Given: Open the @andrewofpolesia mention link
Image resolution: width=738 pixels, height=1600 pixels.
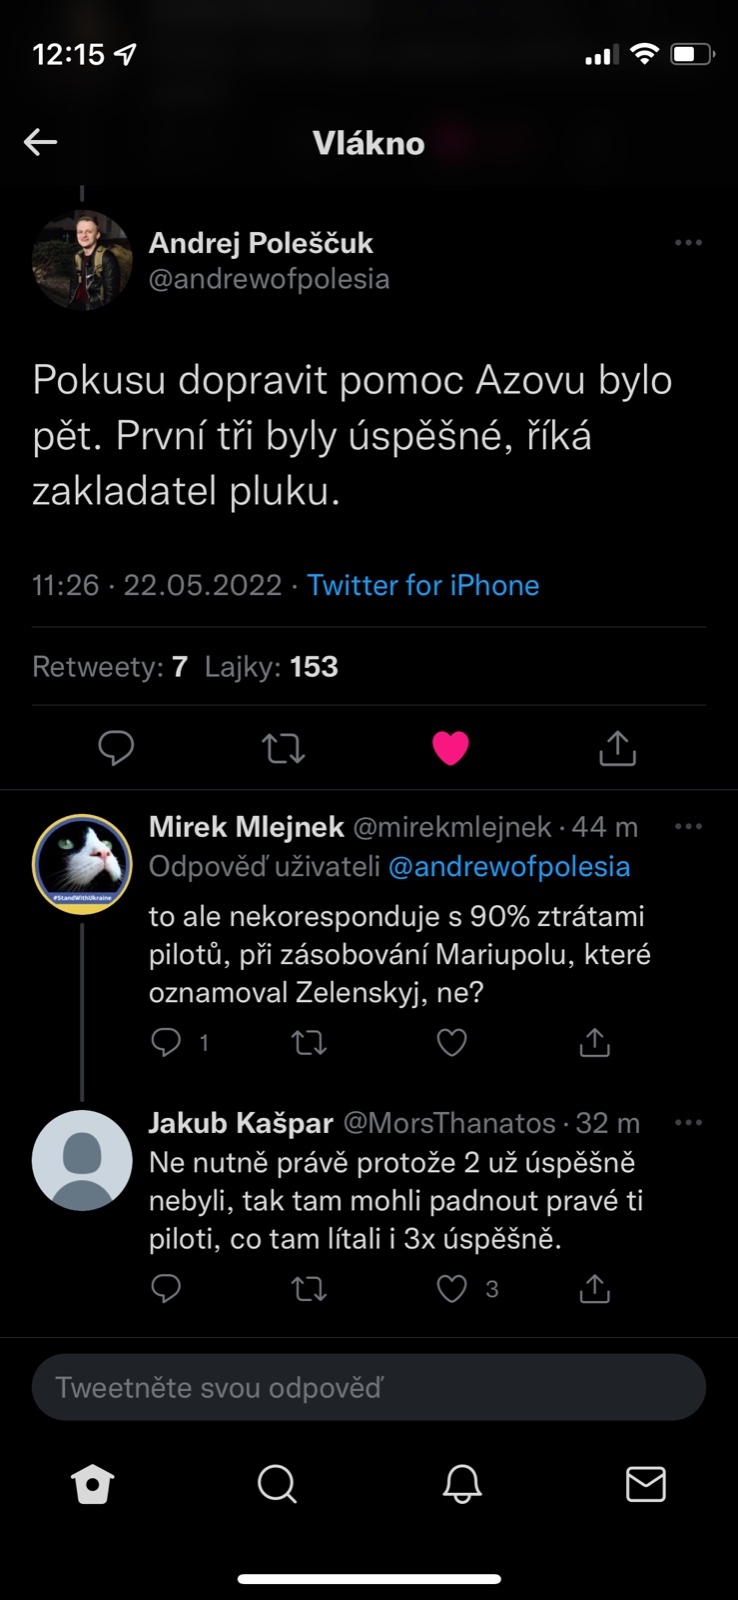Looking at the screenshot, I should coord(509,866).
